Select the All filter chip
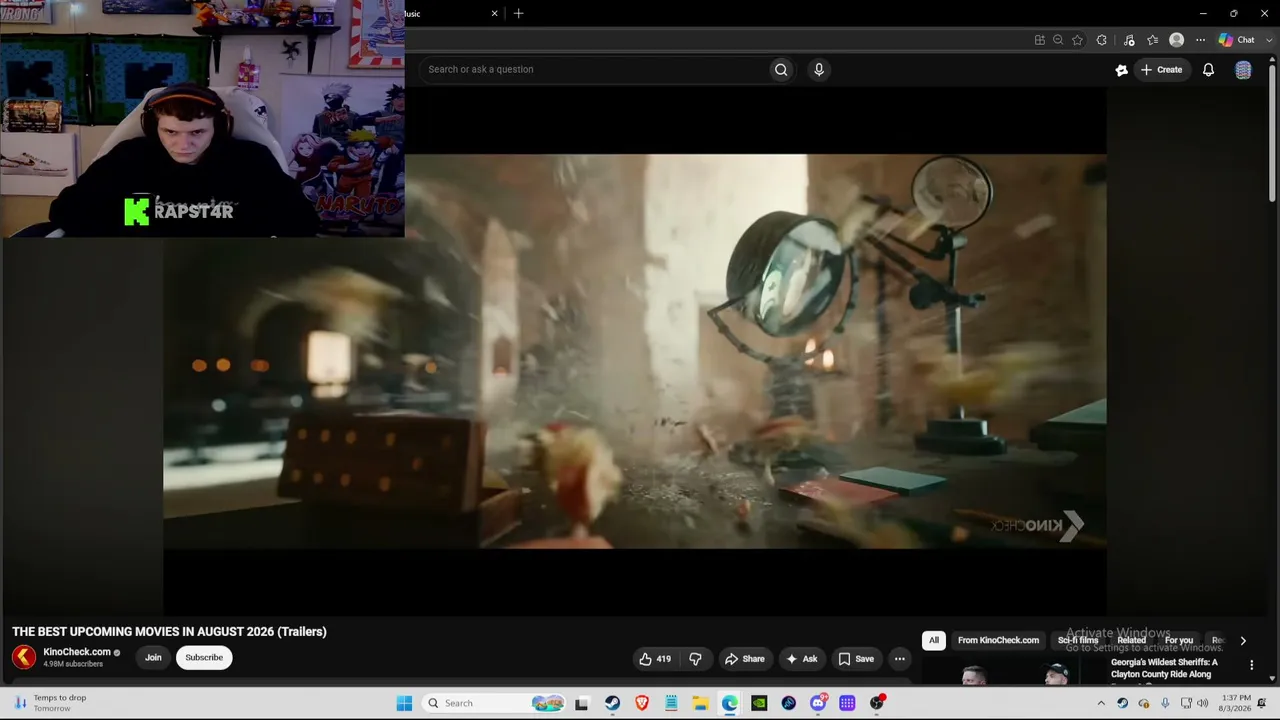 (934, 641)
